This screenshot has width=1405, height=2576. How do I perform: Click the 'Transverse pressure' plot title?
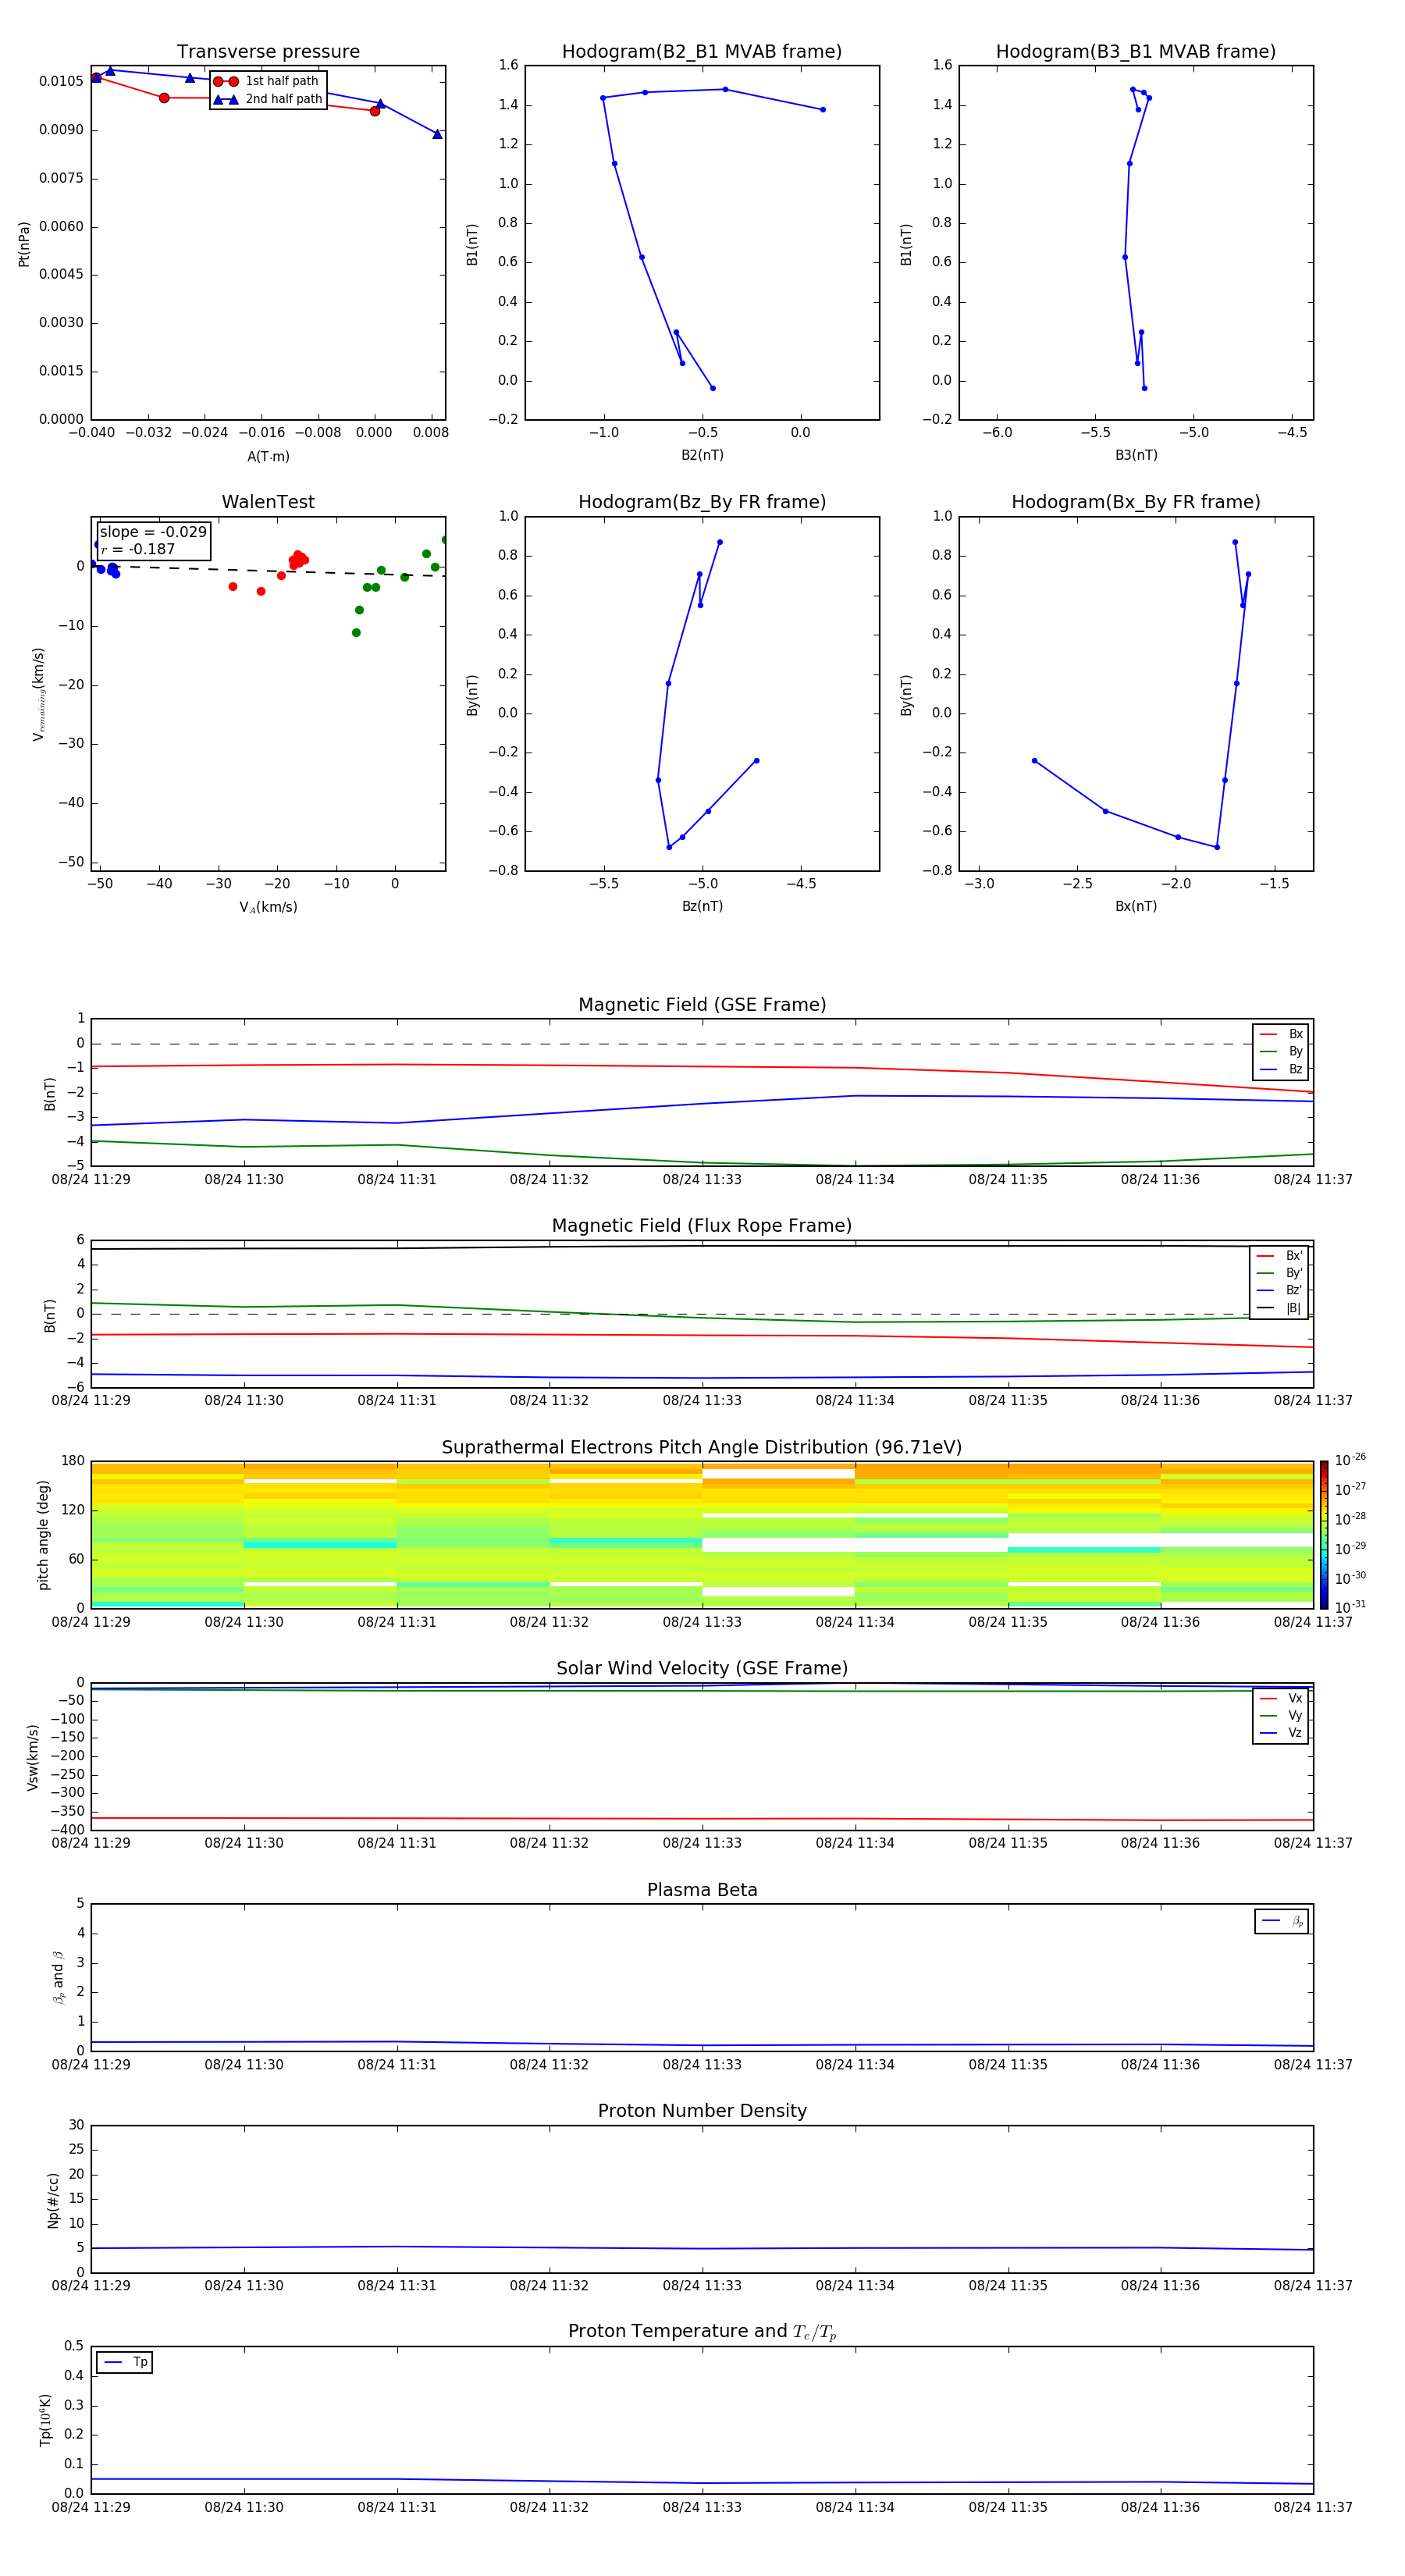(x=268, y=52)
